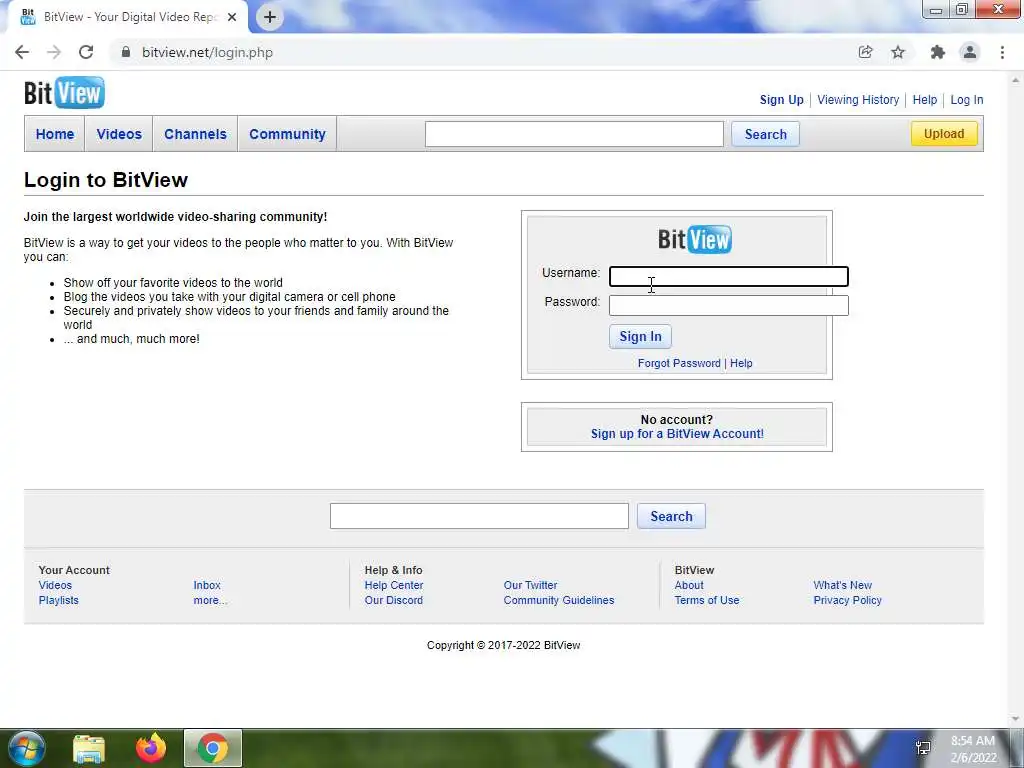Open the Videos navigation tab
The height and width of the screenshot is (768, 1024).
(x=119, y=134)
